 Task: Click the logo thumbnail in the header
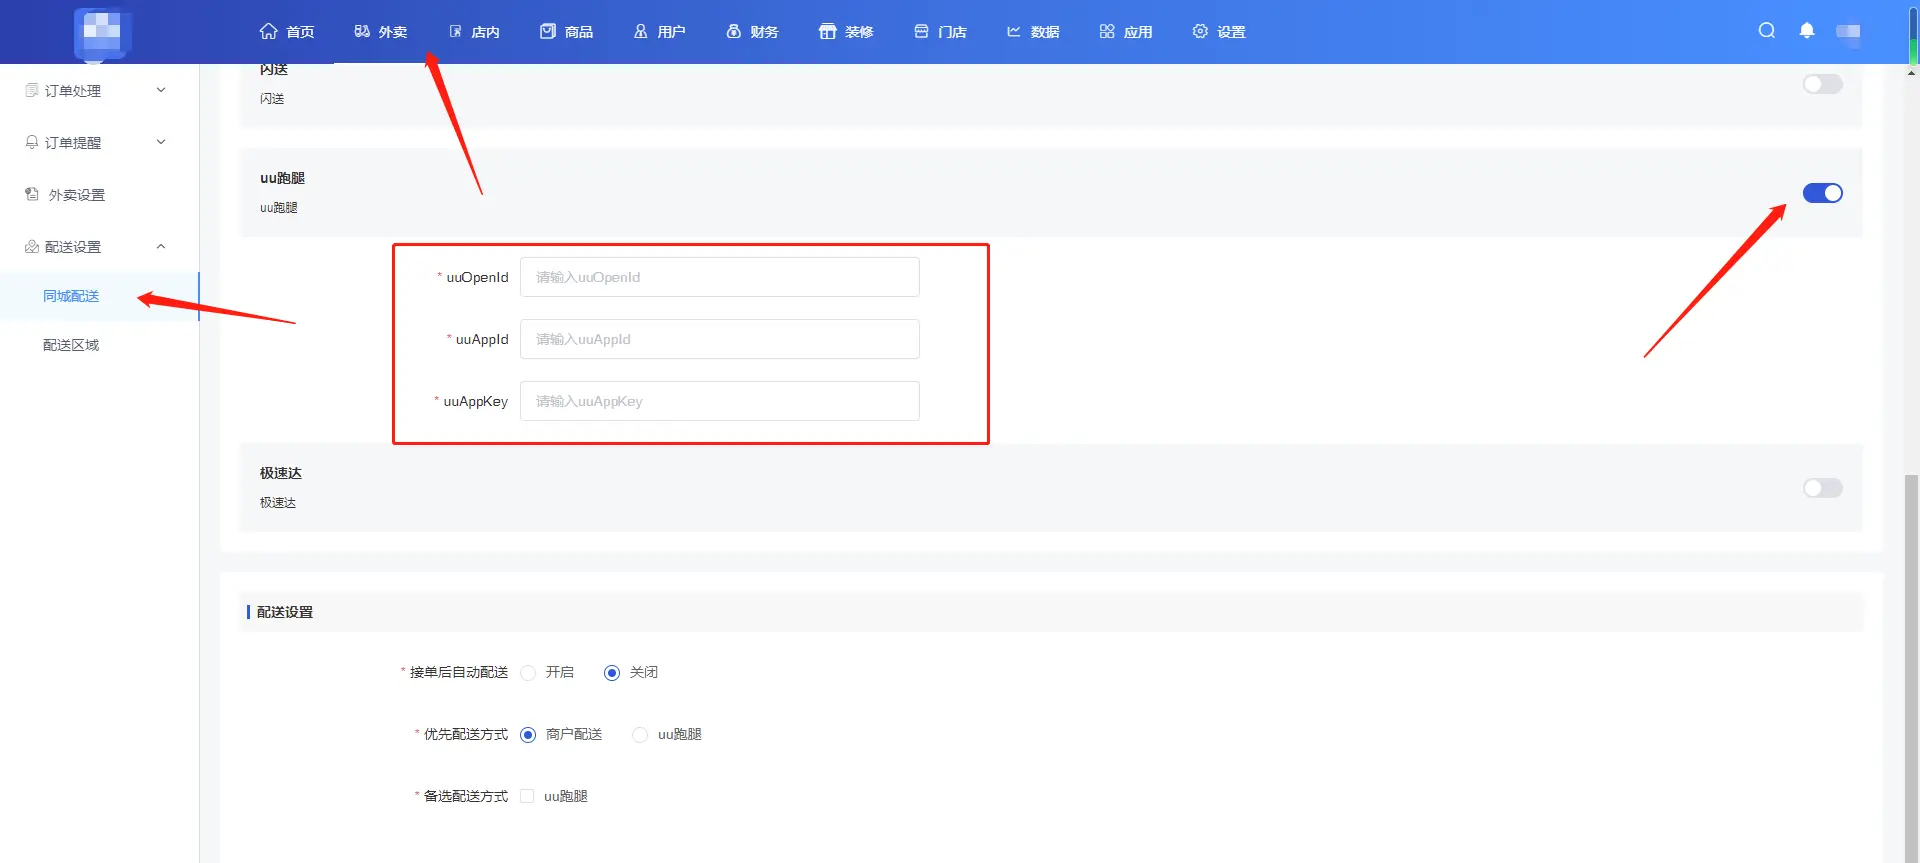tap(103, 32)
